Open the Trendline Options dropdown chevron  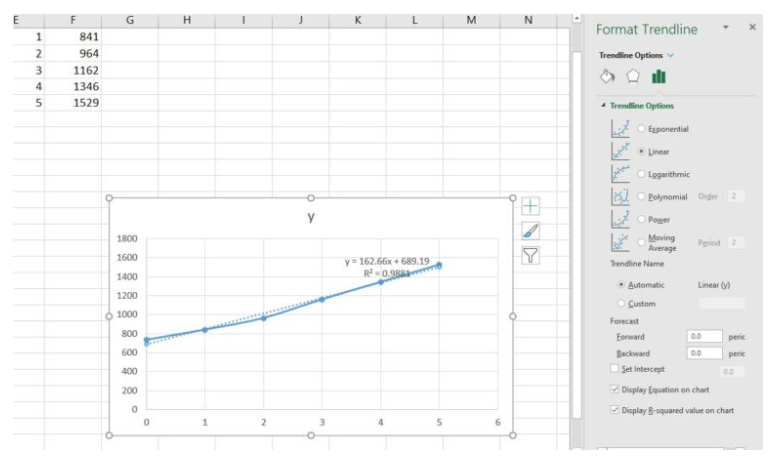(670, 55)
